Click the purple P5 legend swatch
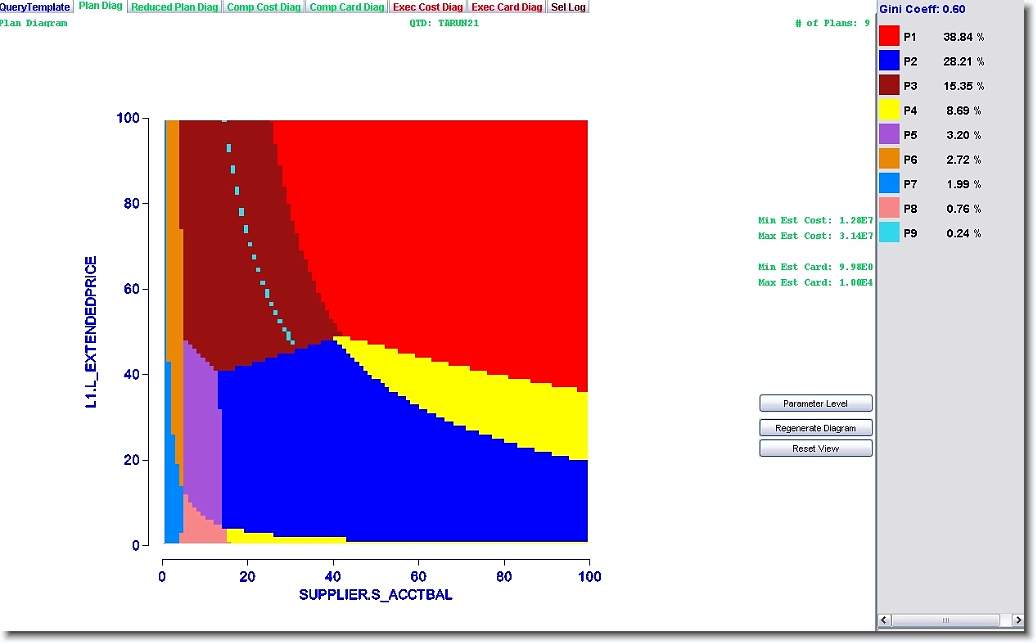Viewport: 1036px width, 643px height. tap(889, 135)
